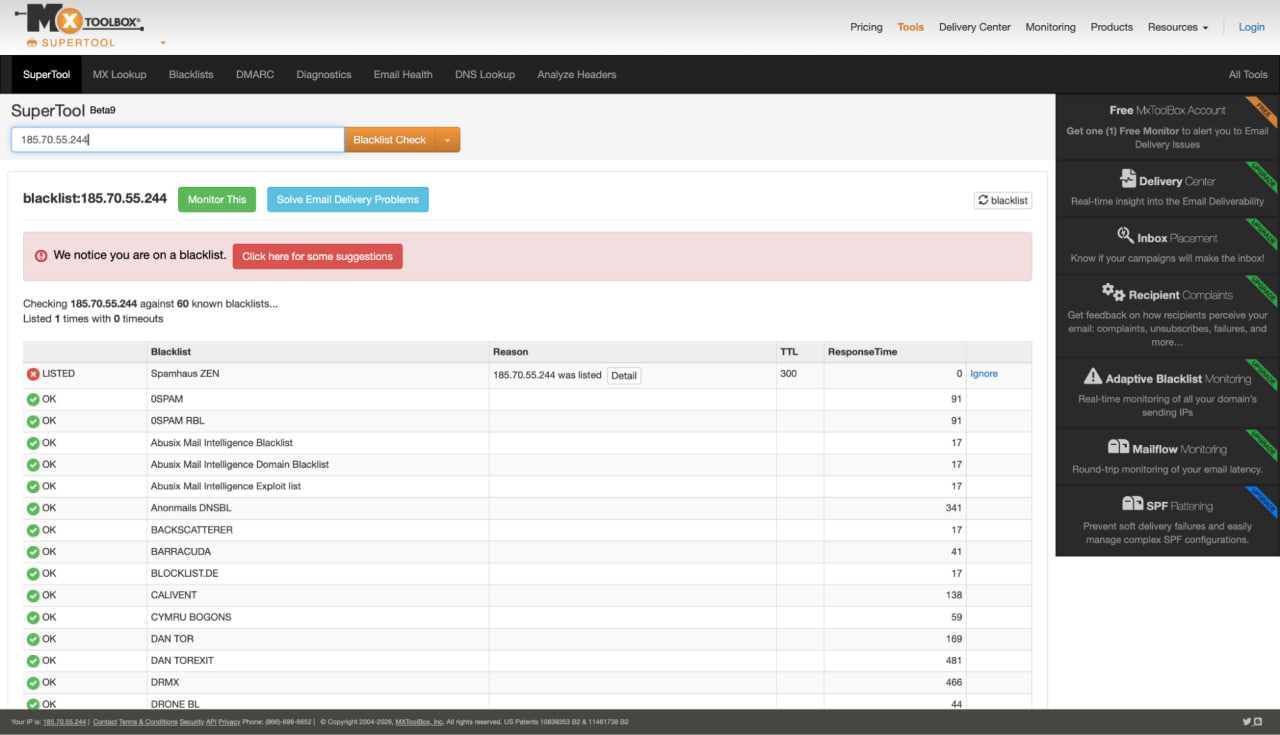Click the green Monitor This button
Screen dimensions: 1280x735
pyautogui.click(x=217, y=200)
